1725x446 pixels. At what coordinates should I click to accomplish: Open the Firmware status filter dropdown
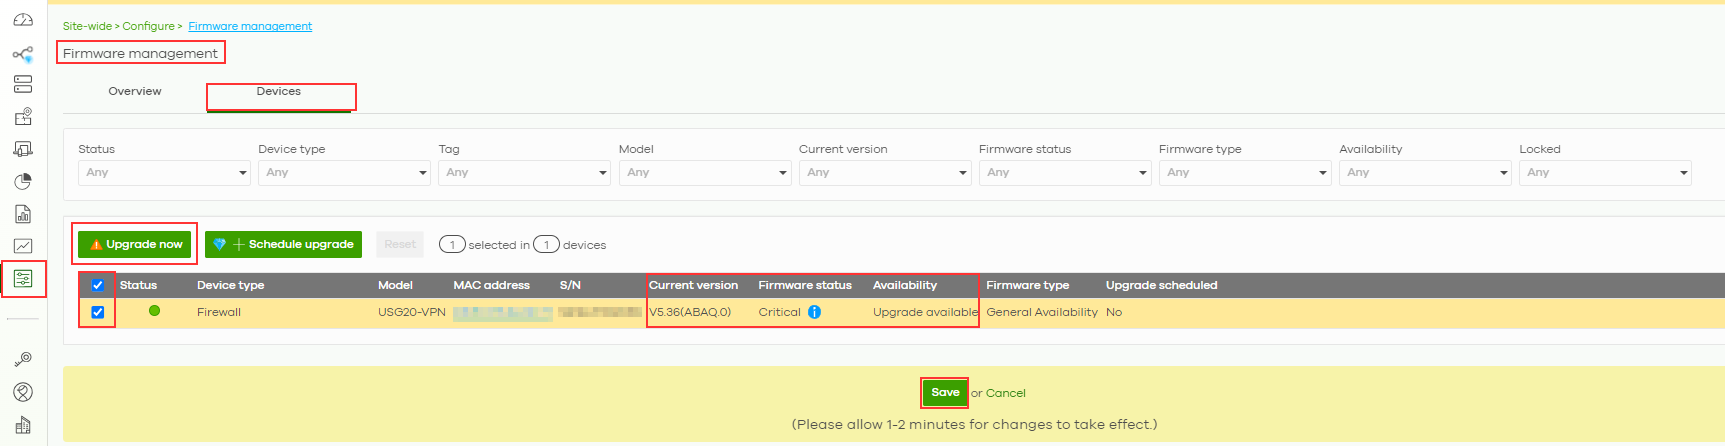coord(1064,173)
